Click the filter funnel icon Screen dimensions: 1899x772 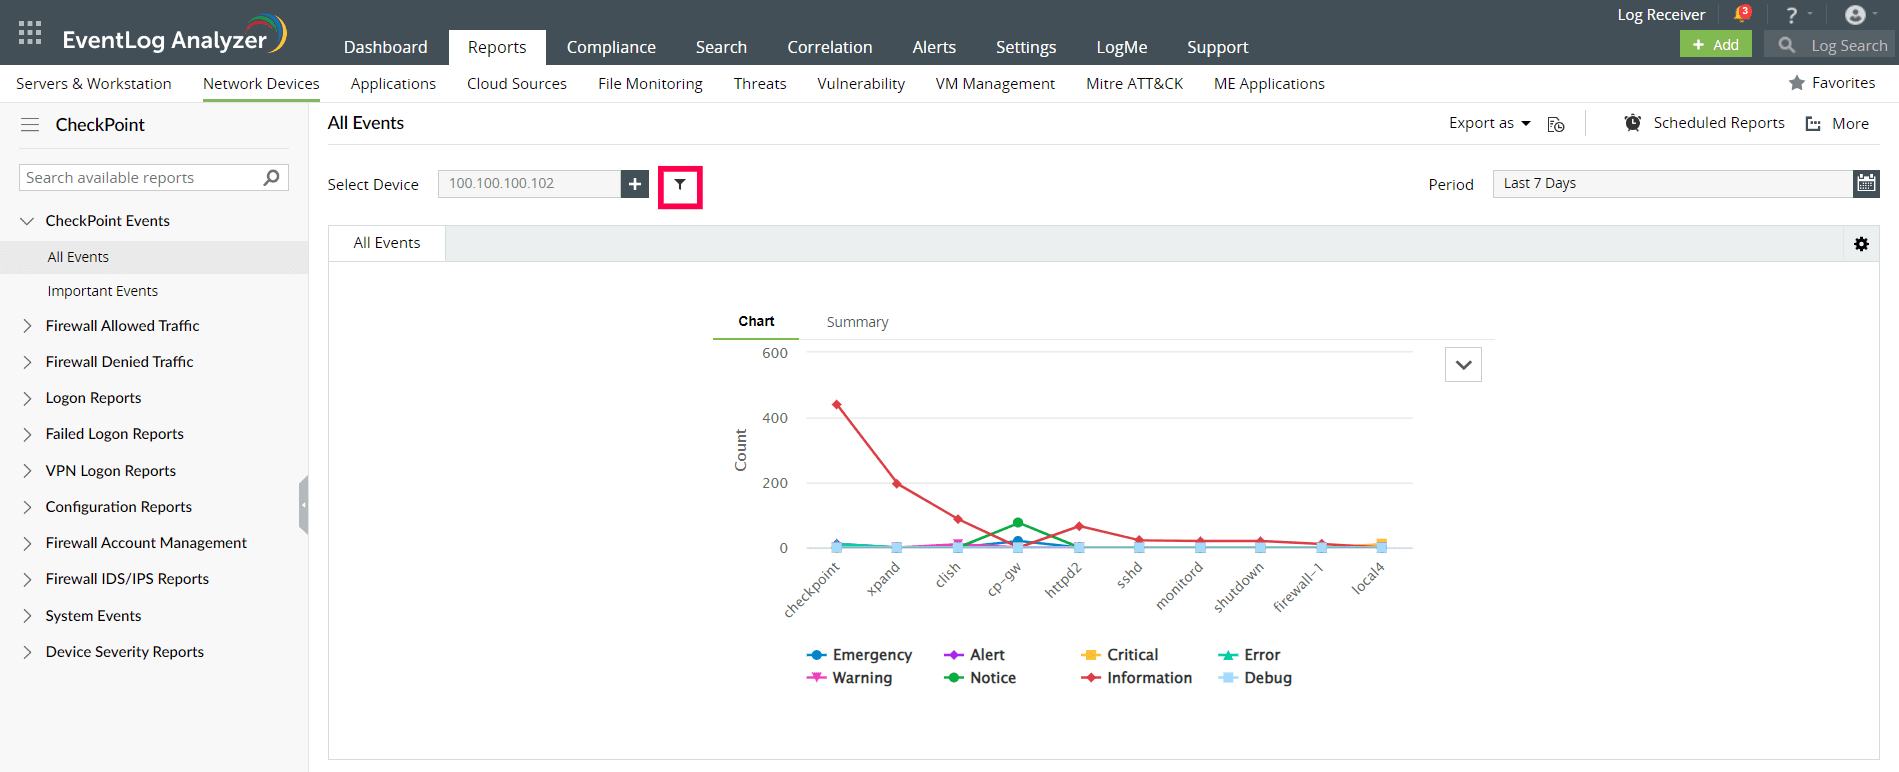(680, 185)
